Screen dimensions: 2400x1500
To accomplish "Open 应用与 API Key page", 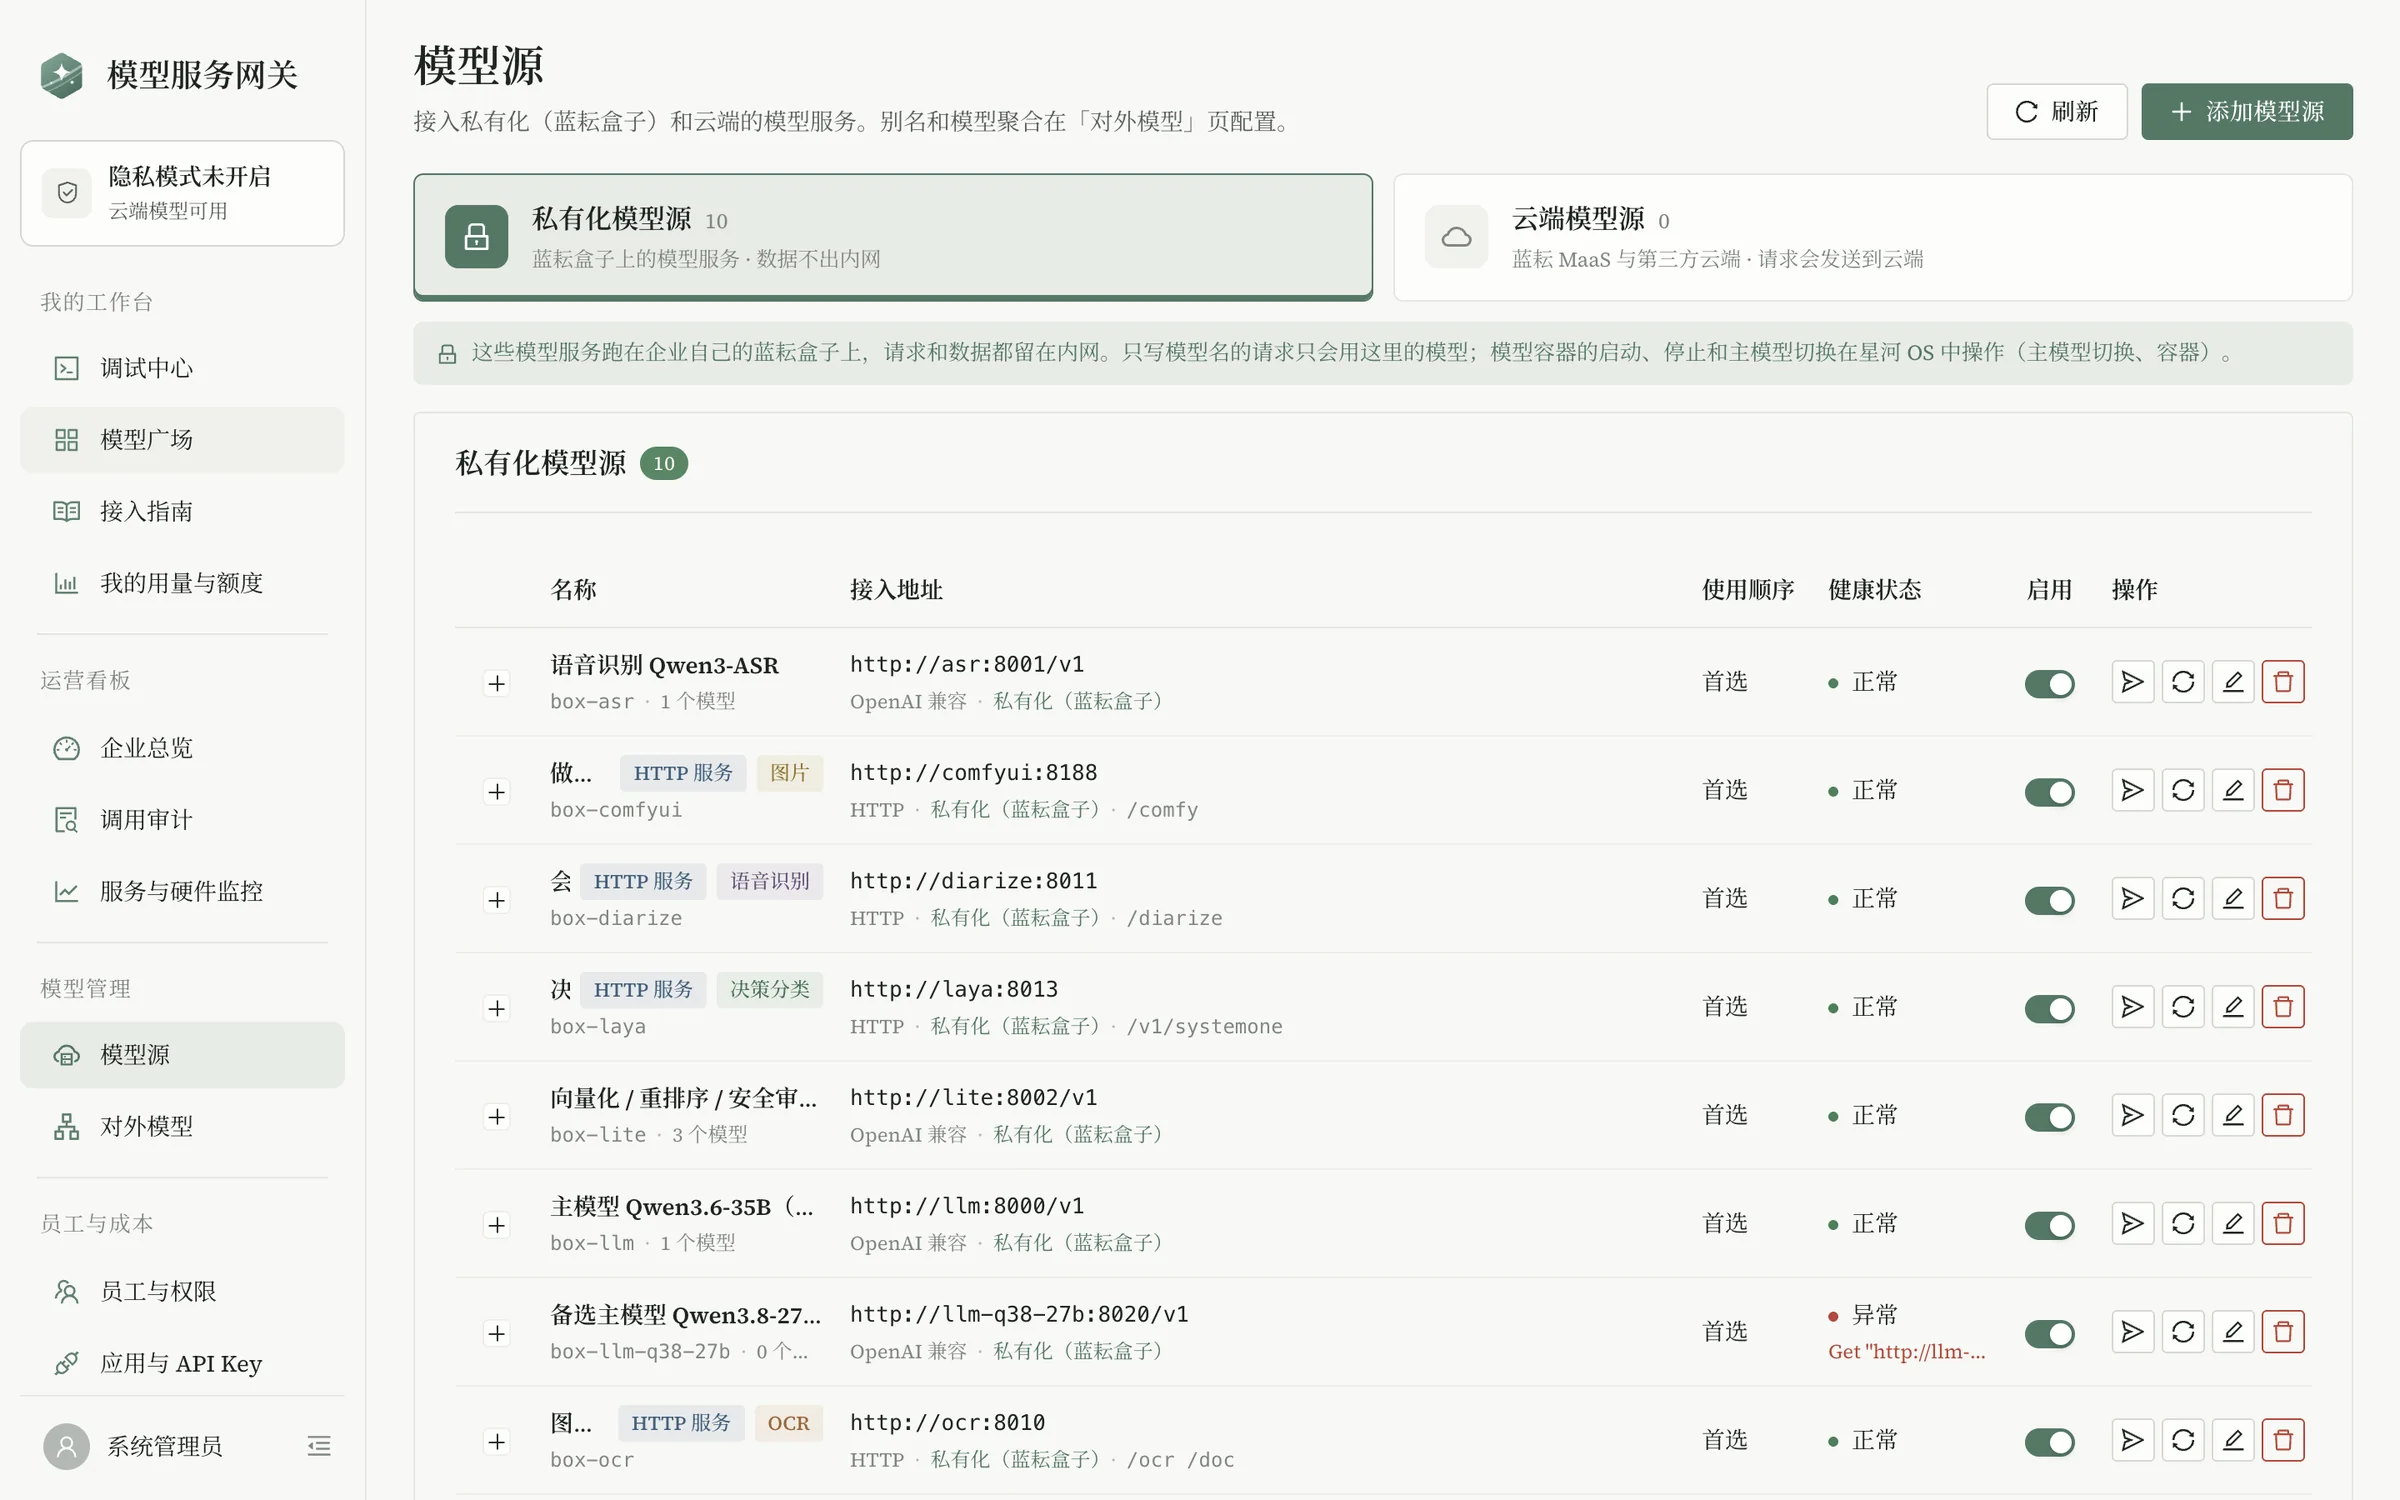I will pos(182,1363).
